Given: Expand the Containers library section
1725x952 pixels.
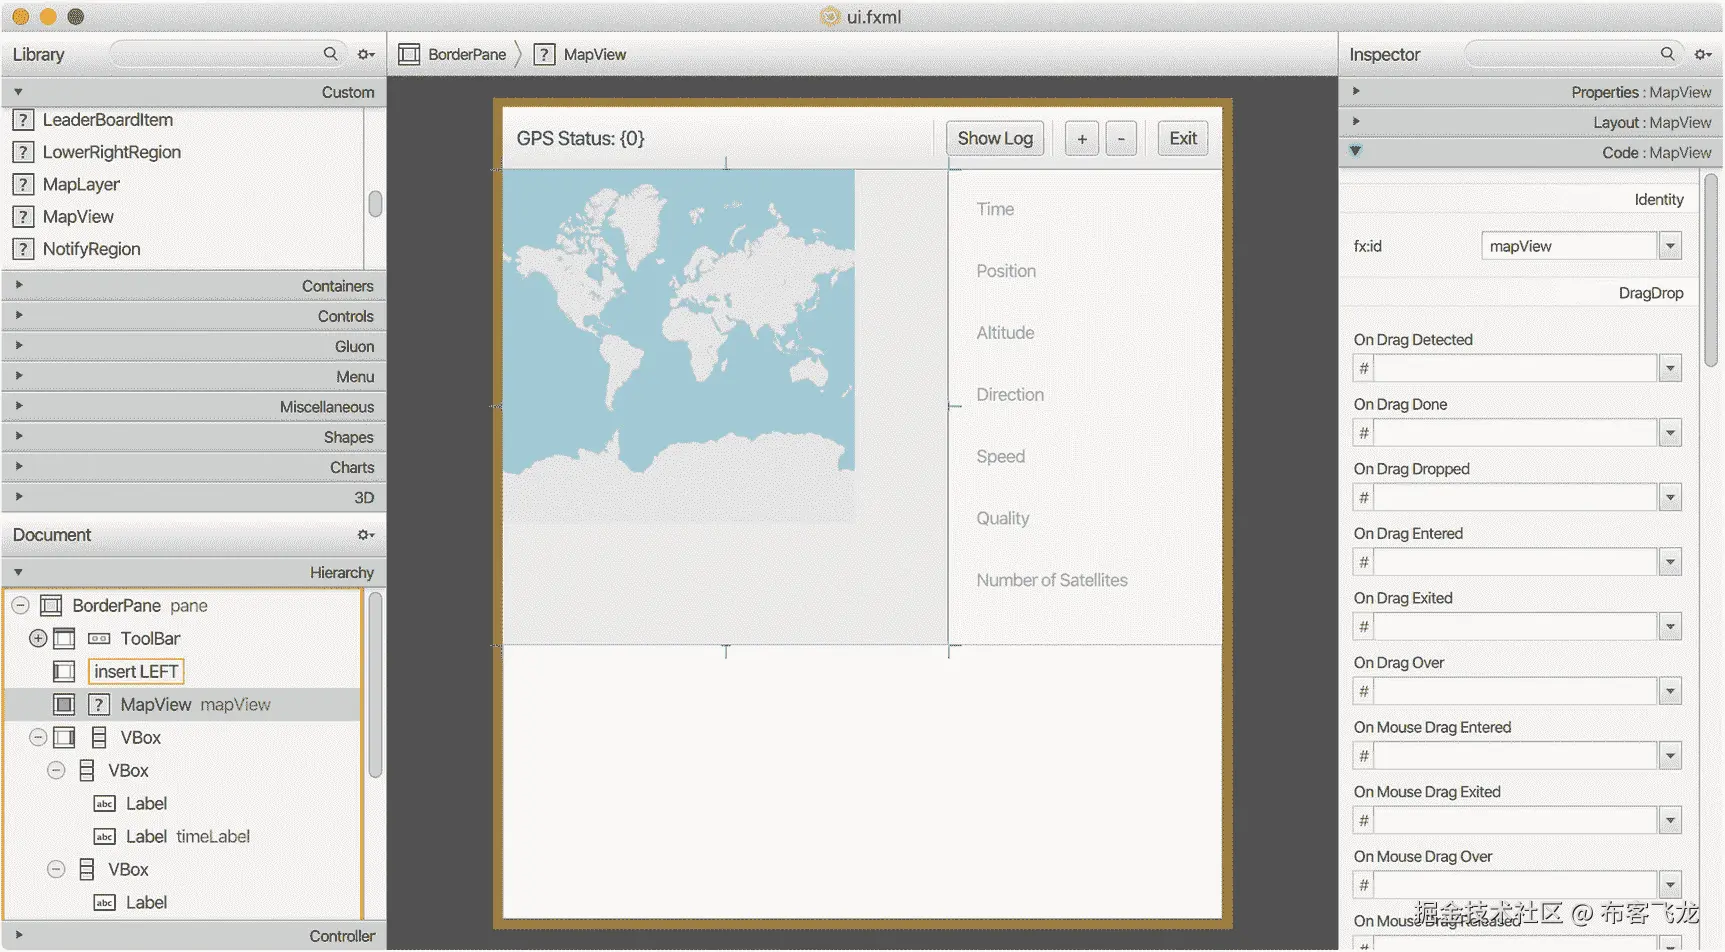Looking at the screenshot, I should pos(18,285).
